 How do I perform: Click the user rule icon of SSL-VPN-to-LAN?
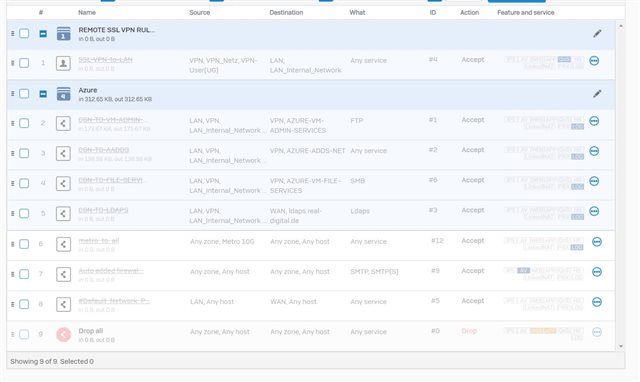tap(63, 63)
